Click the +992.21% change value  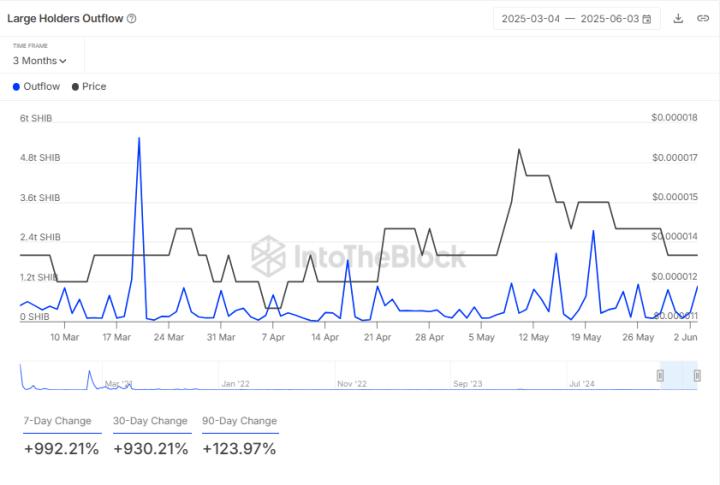point(61,449)
